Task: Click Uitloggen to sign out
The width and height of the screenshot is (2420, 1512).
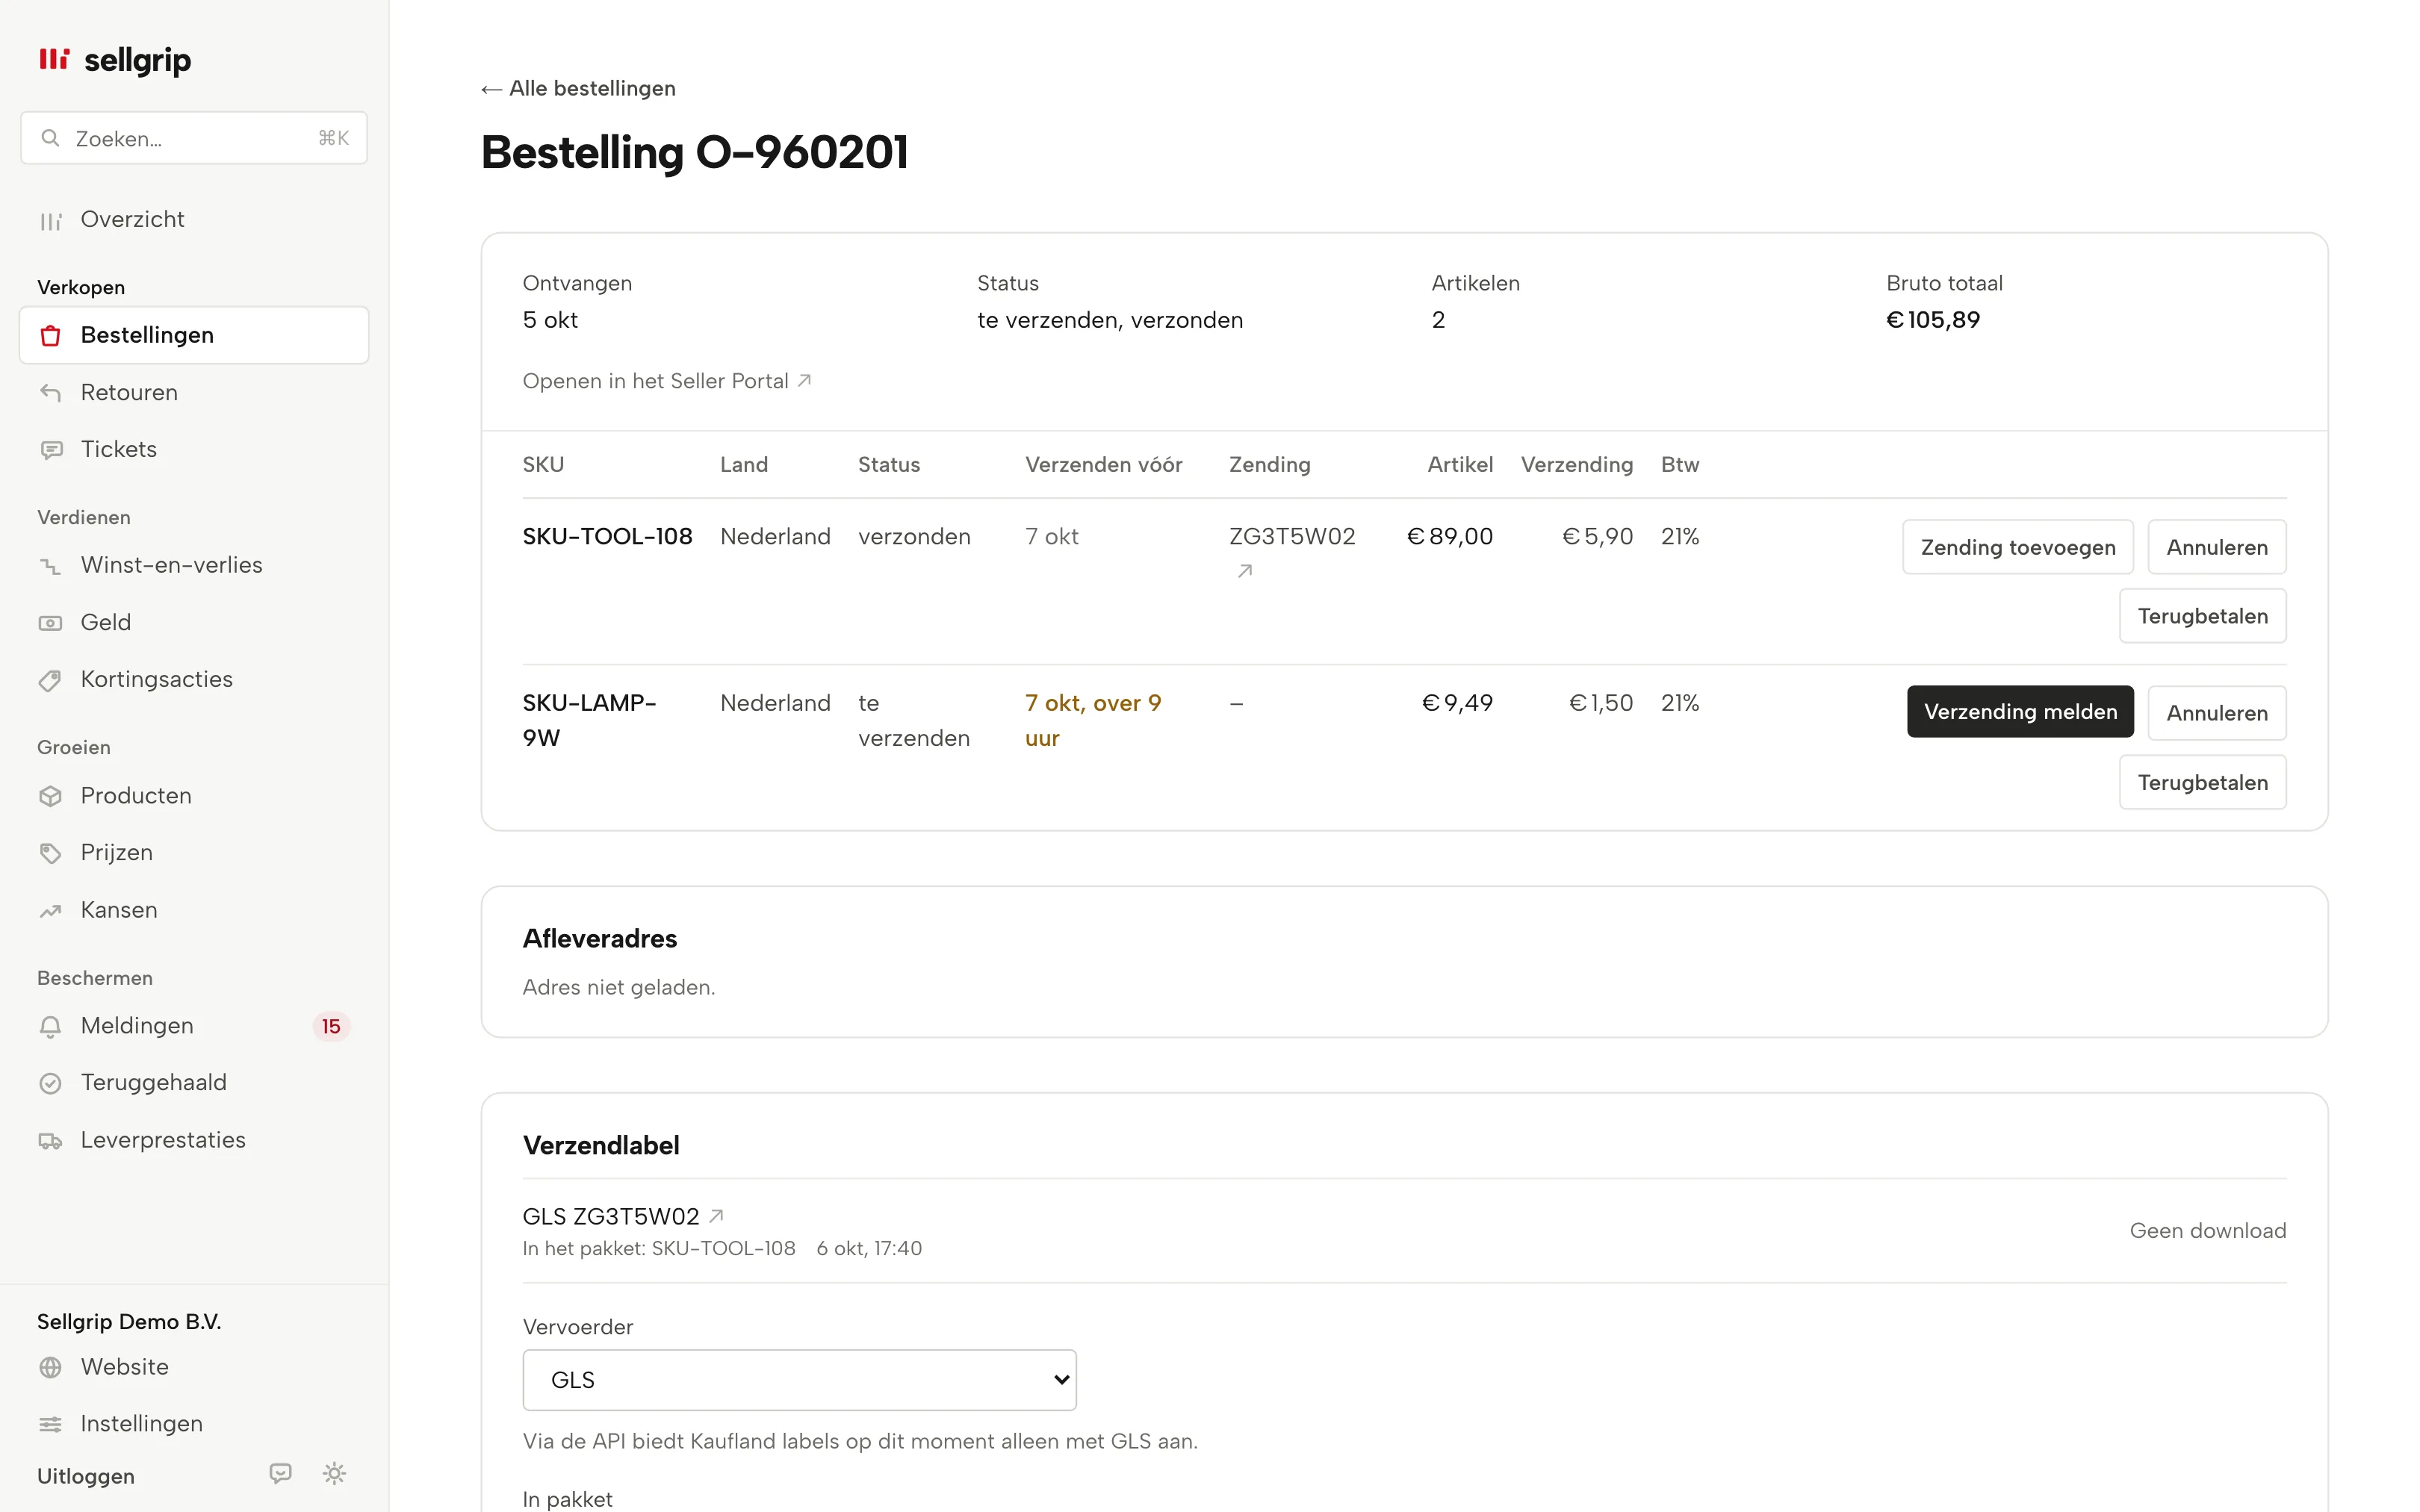Action: click(x=86, y=1476)
